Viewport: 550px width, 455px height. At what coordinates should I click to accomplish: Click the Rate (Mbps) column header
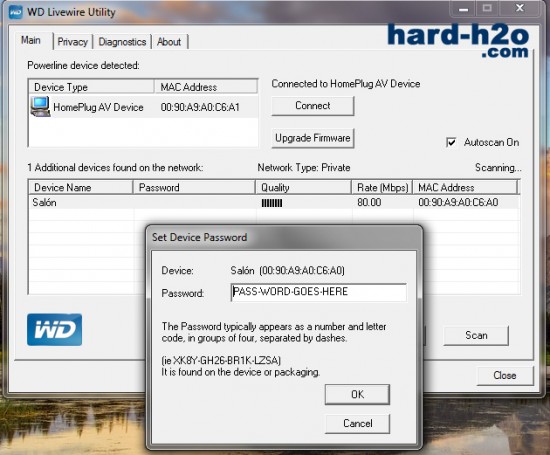(382, 187)
